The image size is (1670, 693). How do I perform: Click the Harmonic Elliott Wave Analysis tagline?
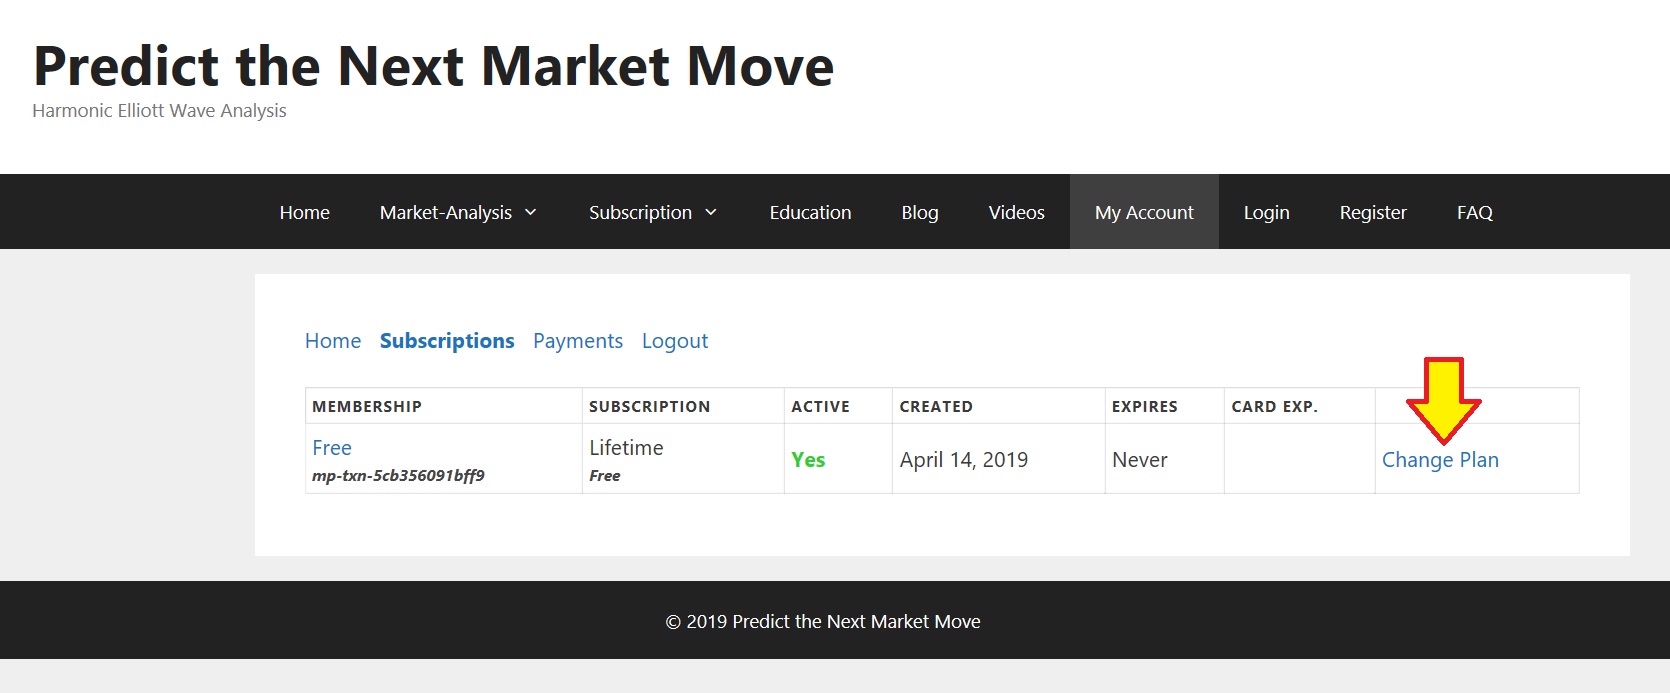159,111
